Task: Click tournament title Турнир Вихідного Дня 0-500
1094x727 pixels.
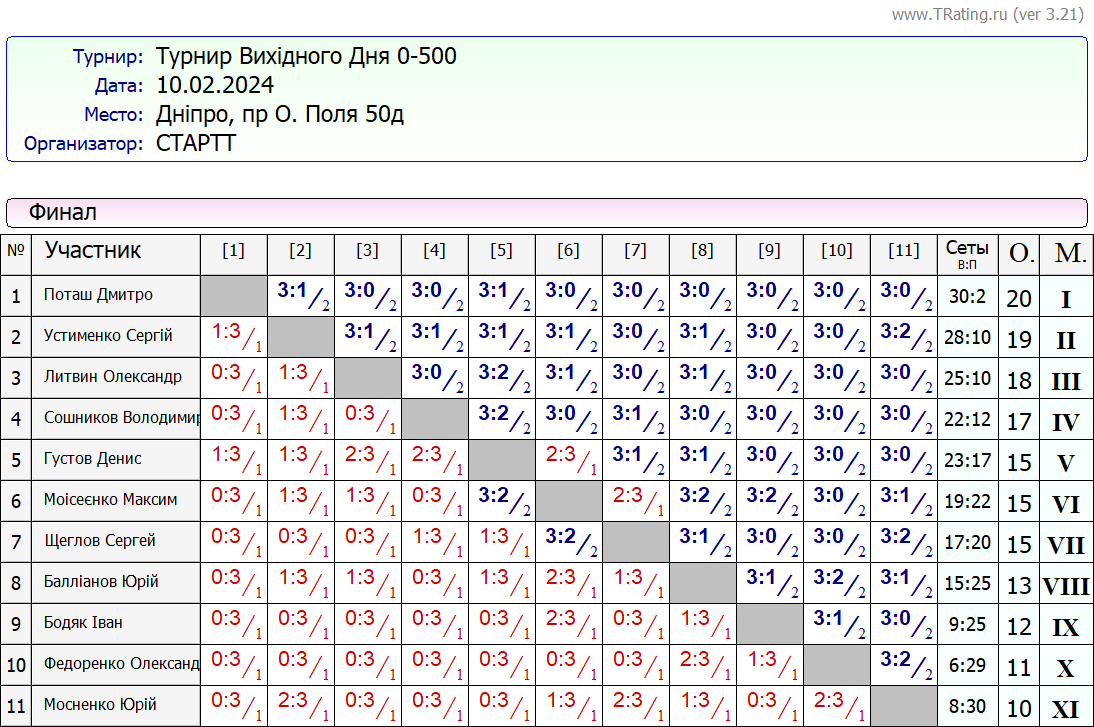Action: (306, 56)
